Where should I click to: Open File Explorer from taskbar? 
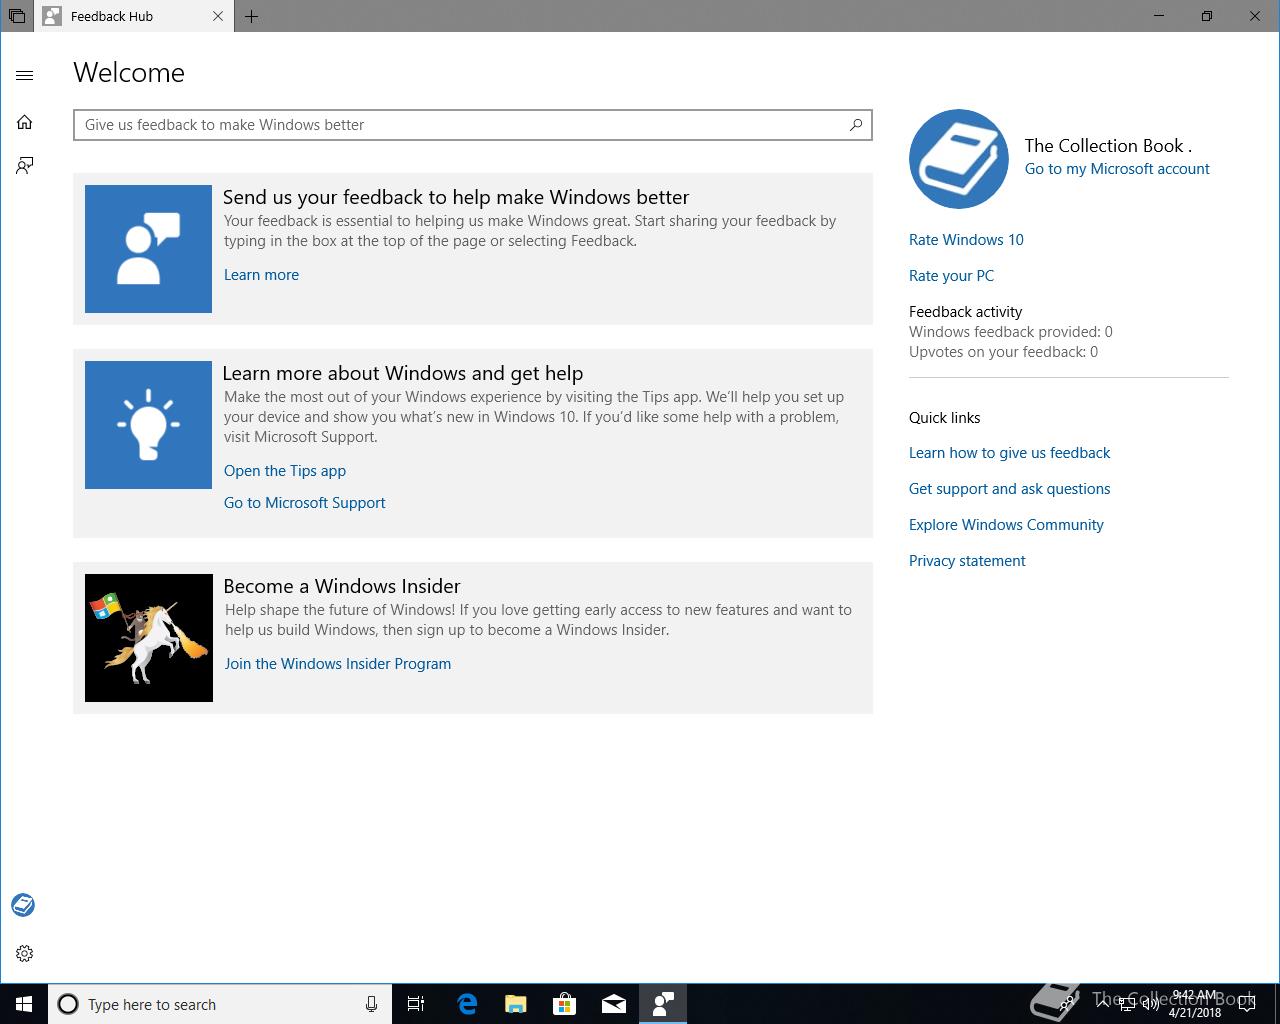pos(516,1004)
